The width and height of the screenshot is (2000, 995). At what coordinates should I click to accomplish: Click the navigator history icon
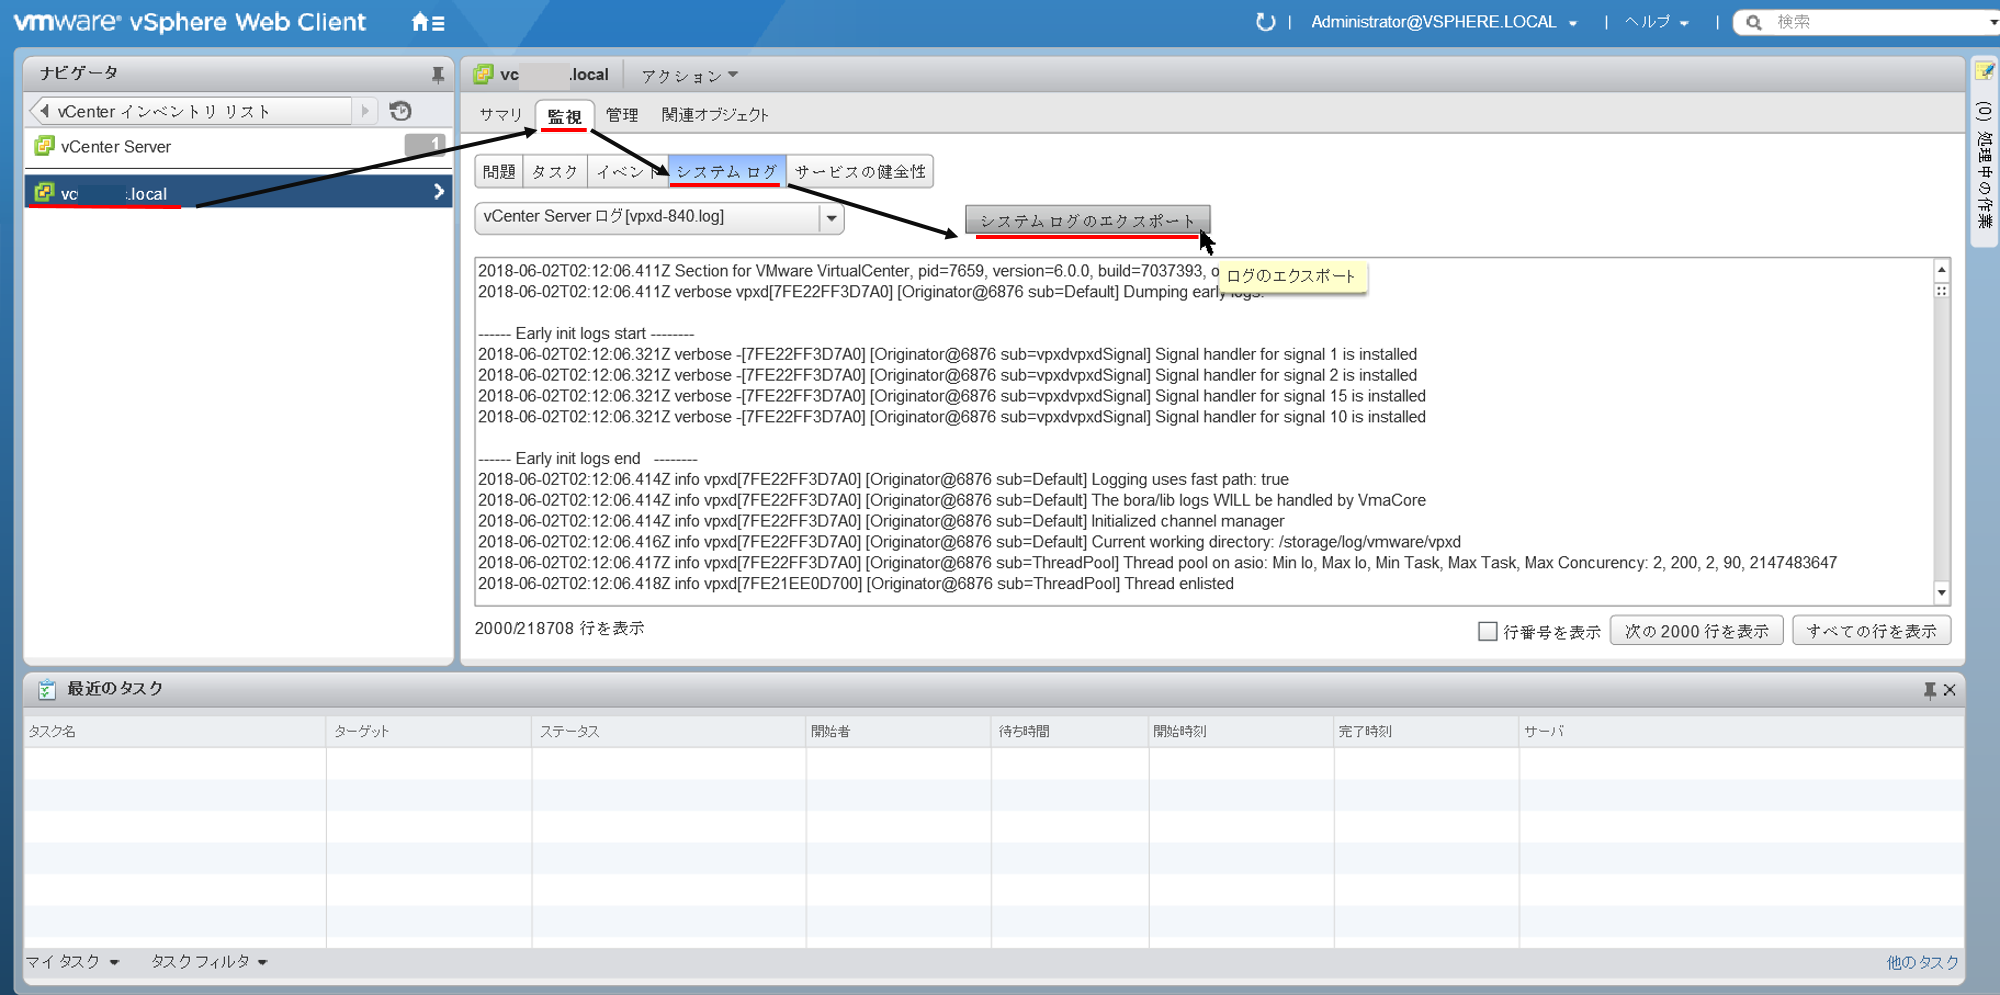[x=401, y=111]
